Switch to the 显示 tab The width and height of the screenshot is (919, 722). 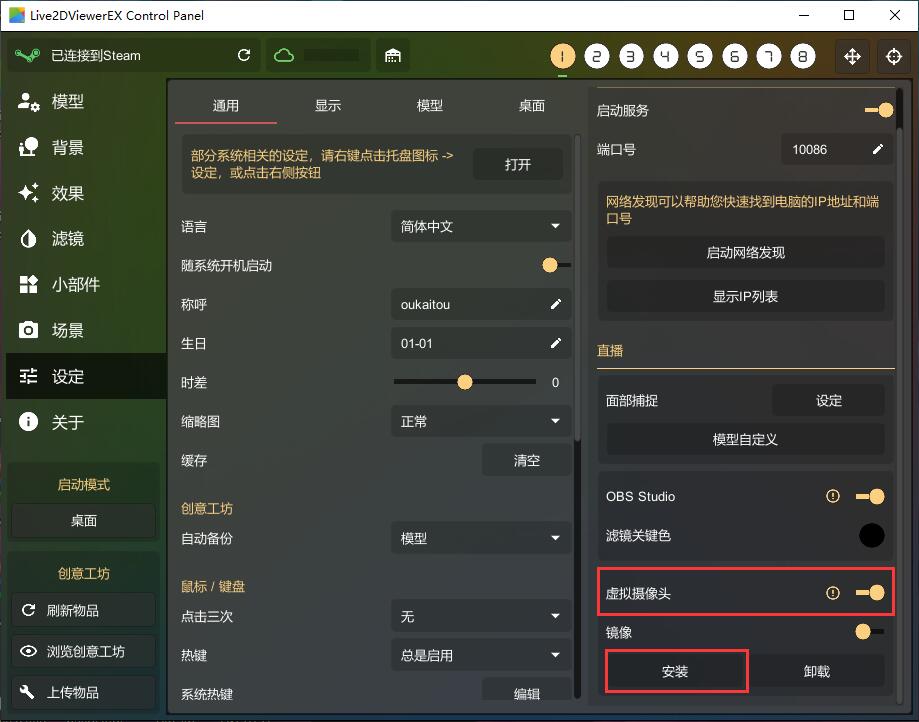(x=328, y=105)
